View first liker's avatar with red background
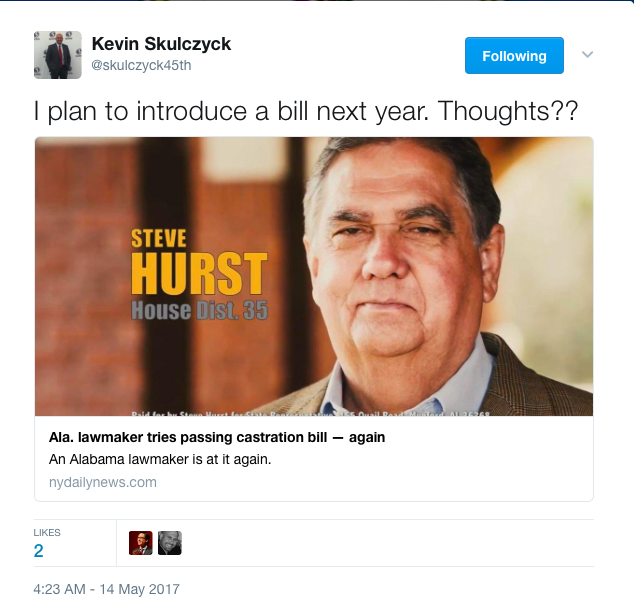The width and height of the screenshot is (634, 600). coord(141,543)
